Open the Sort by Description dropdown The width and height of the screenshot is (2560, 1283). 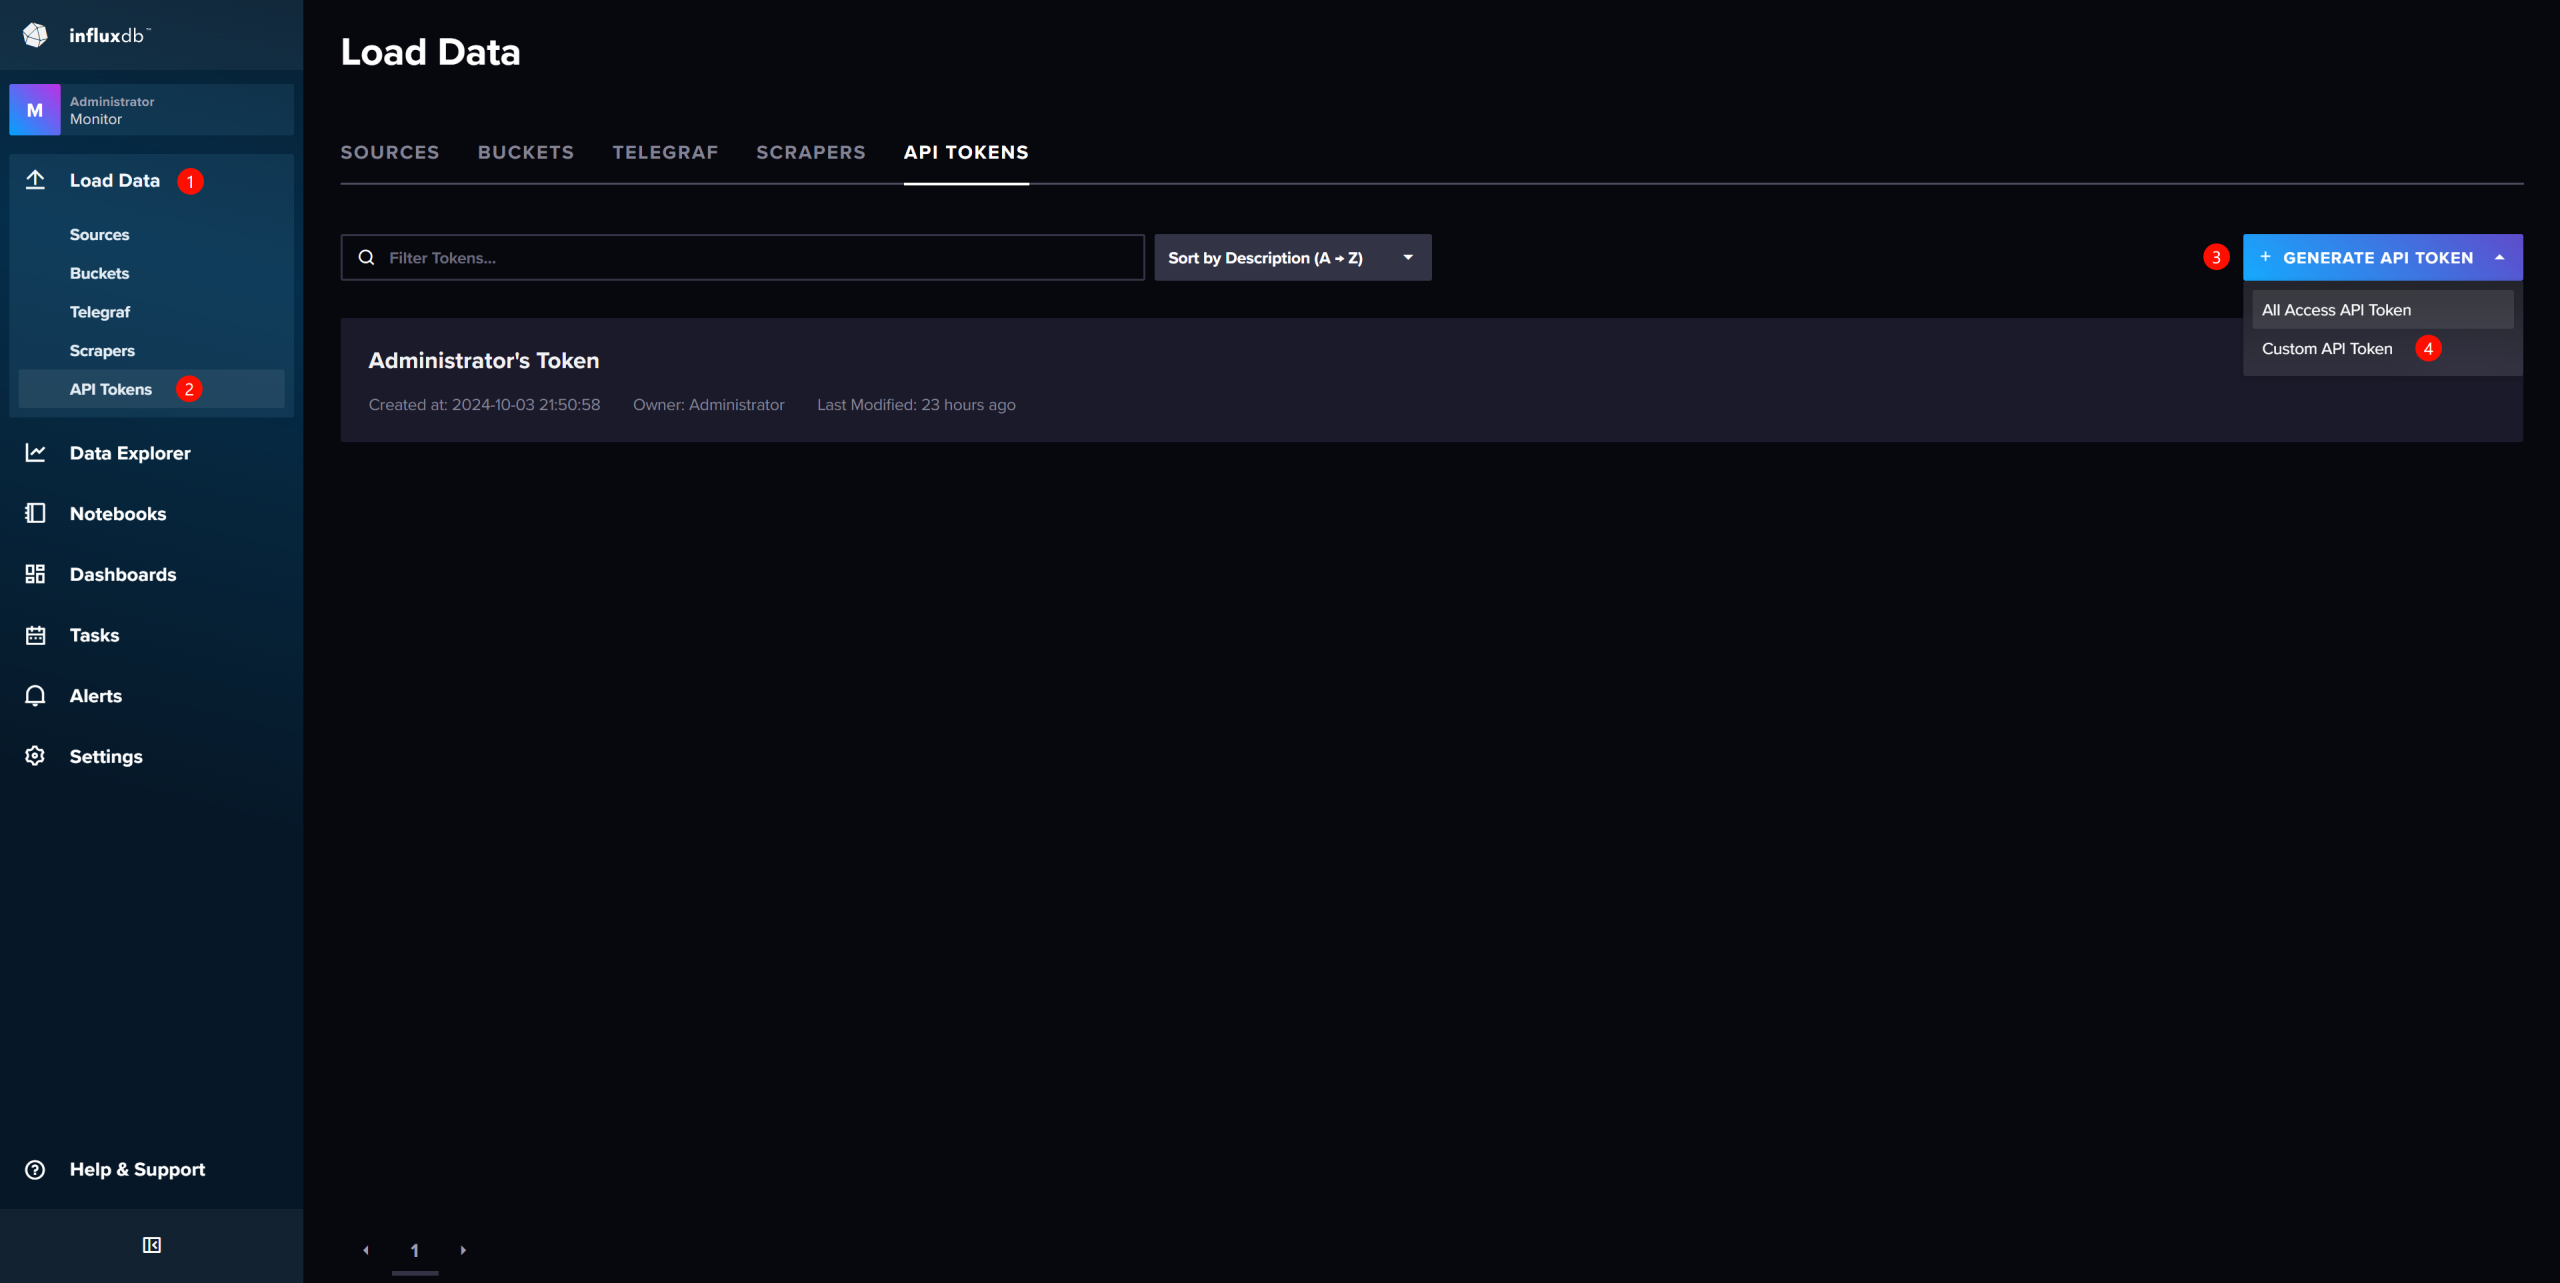point(1293,257)
